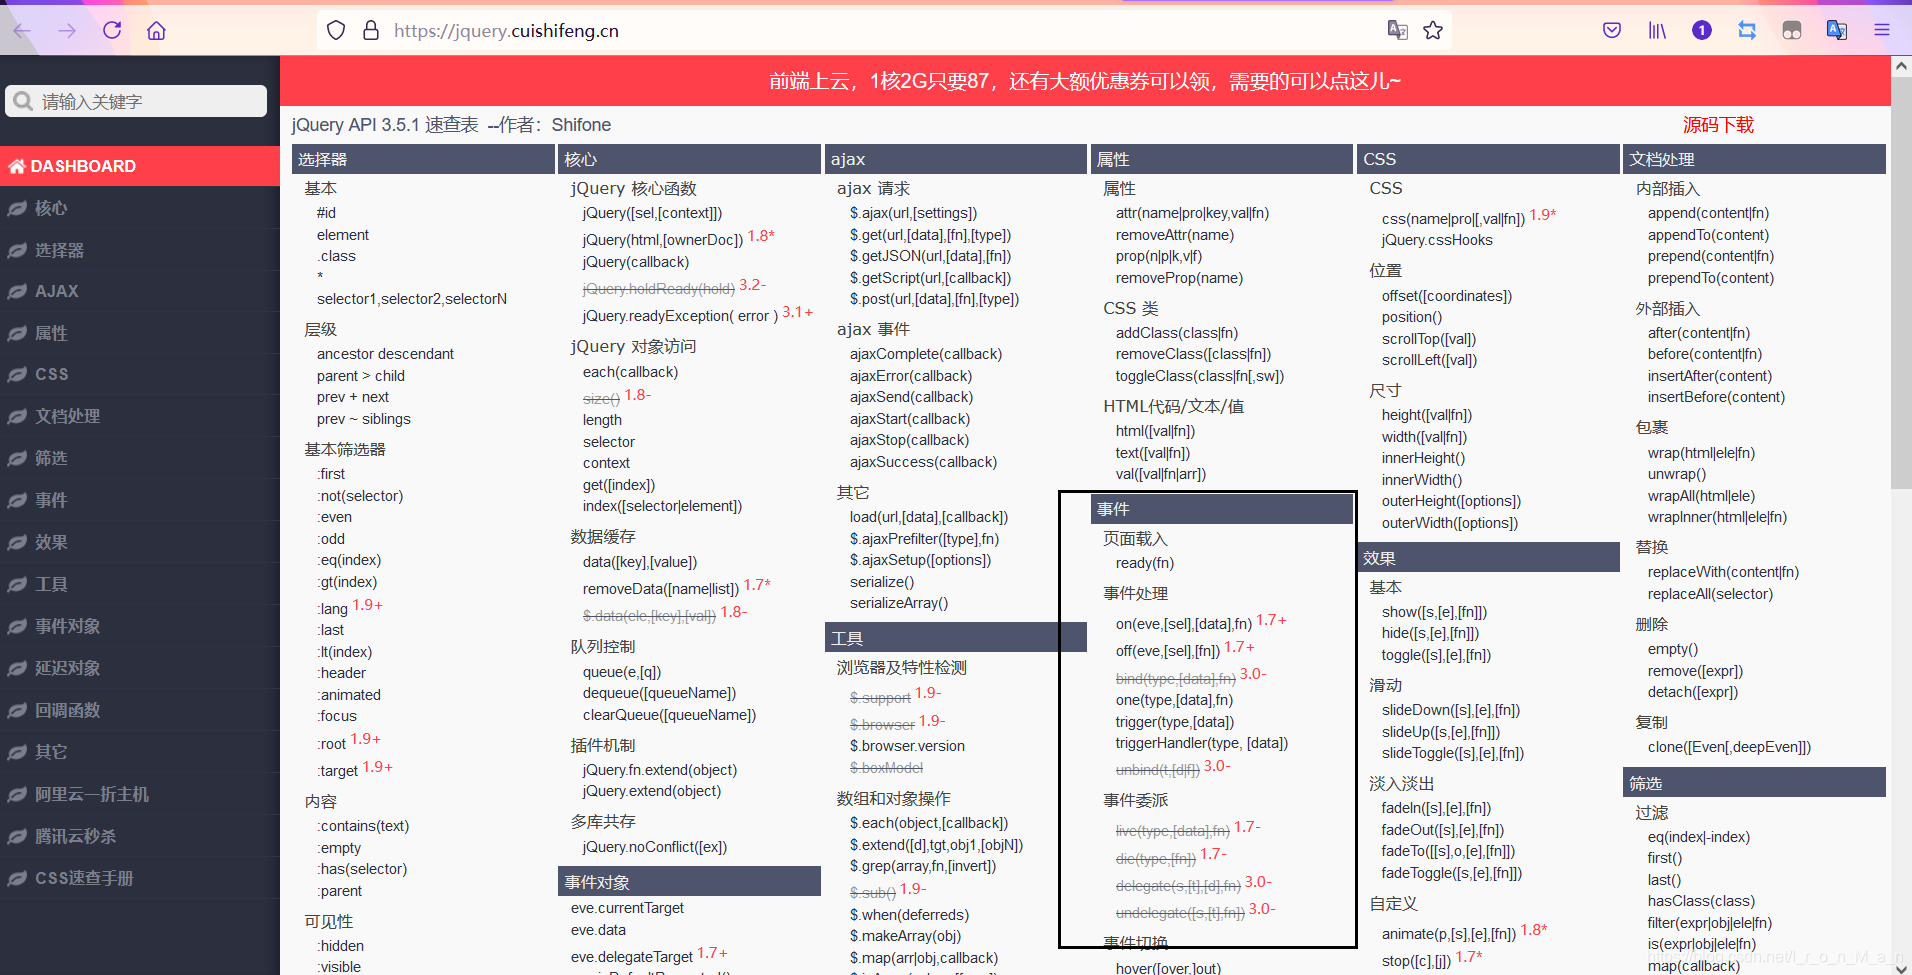
Task: Click the blue crop screenshot toolbar icon
Action: tap(1747, 30)
